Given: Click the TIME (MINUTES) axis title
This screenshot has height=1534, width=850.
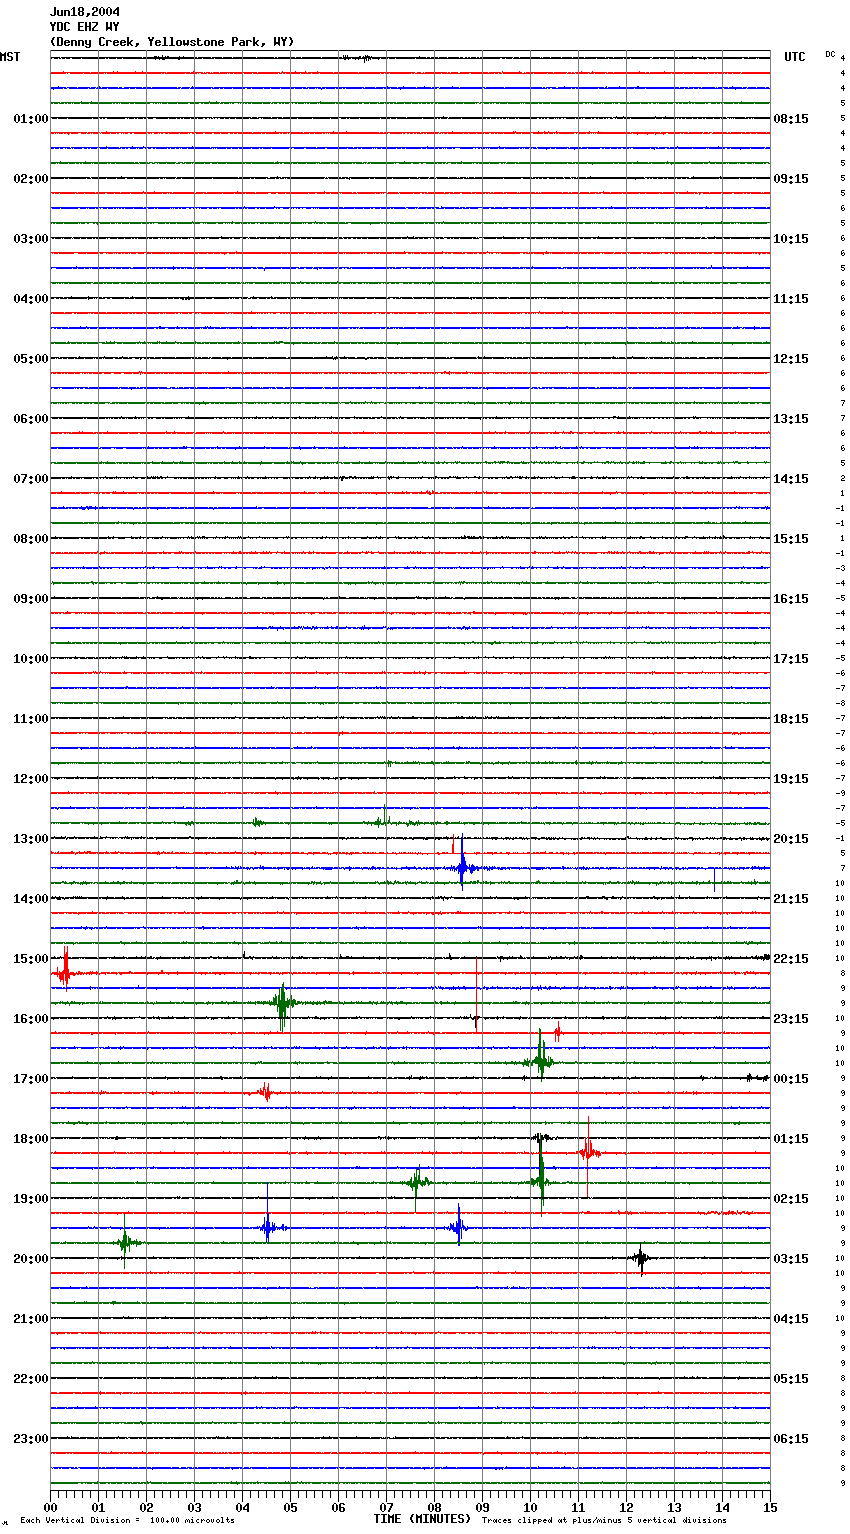Looking at the screenshot, I should tap(422, 1519).
